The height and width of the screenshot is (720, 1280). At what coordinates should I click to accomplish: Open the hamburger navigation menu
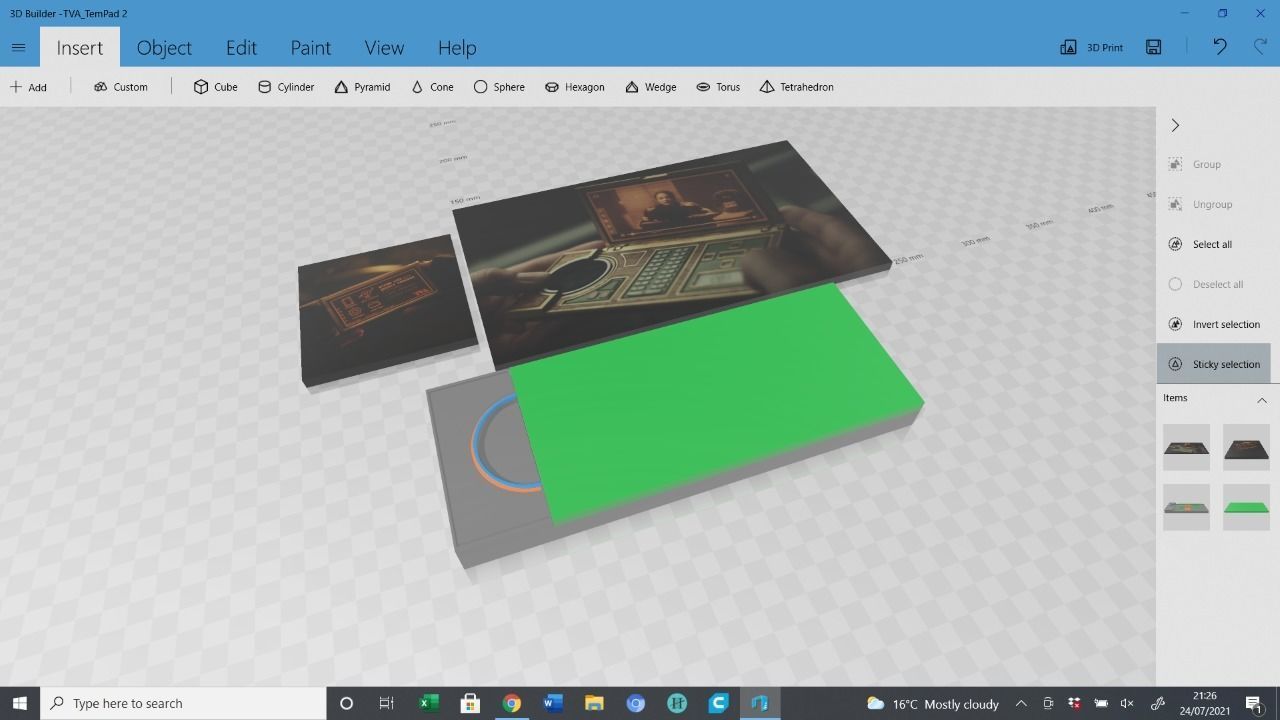(x=18, y=47)
